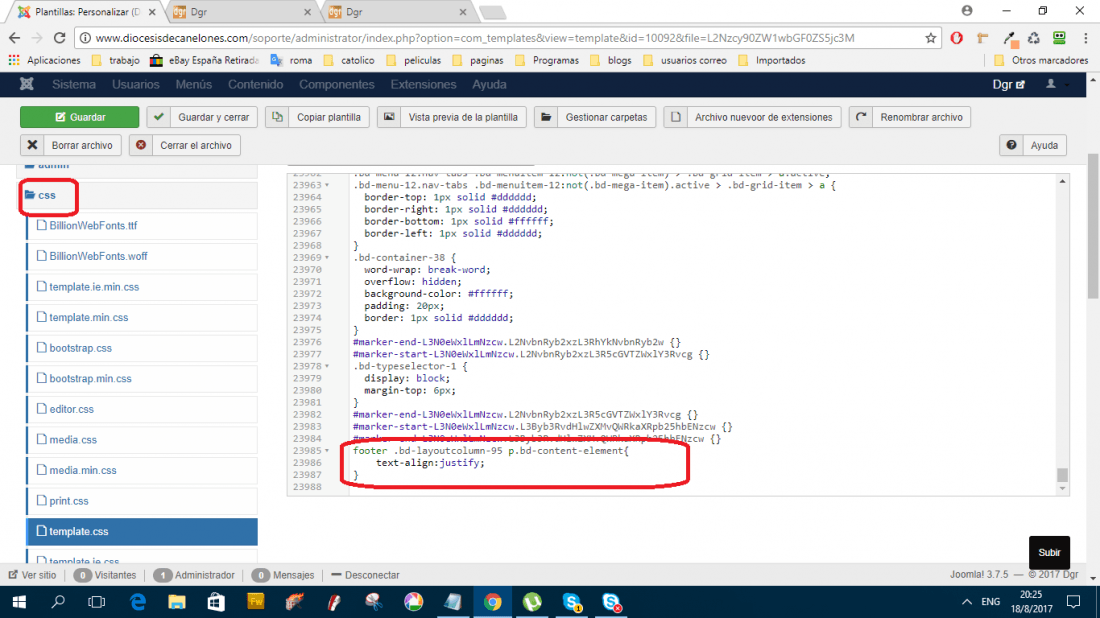Image resolution: width=1100 pixels, height=618 pixels.
Task: Click the code editor vertical scrollbar thumb
Action: (1062, 475)
